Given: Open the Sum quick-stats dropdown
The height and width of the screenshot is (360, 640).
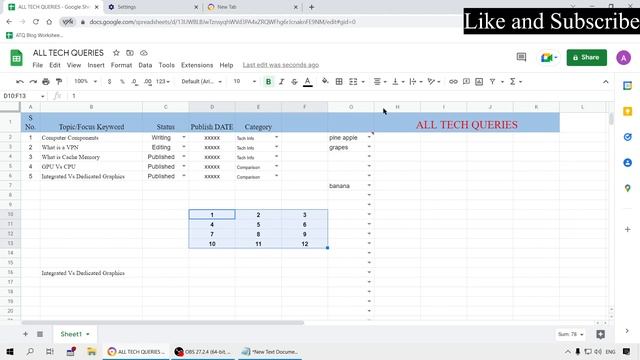Looking at the screenshot, I should coord(570,334).
